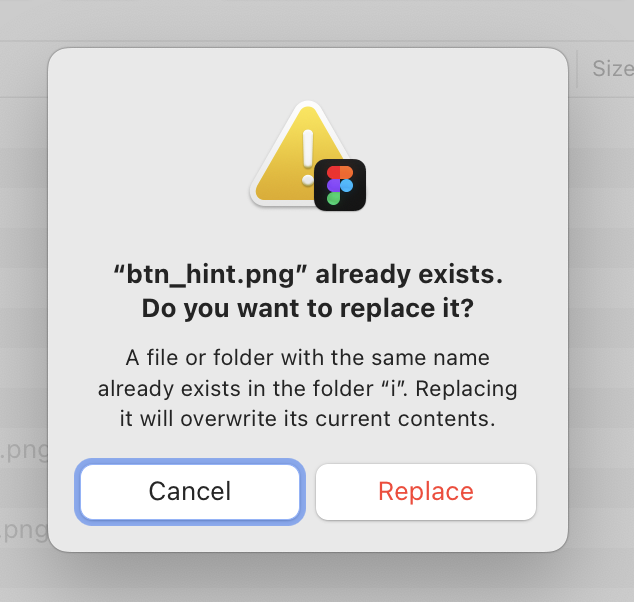Click the Figma app icon badge
The image size is (634, 602).
click(340, 185)
